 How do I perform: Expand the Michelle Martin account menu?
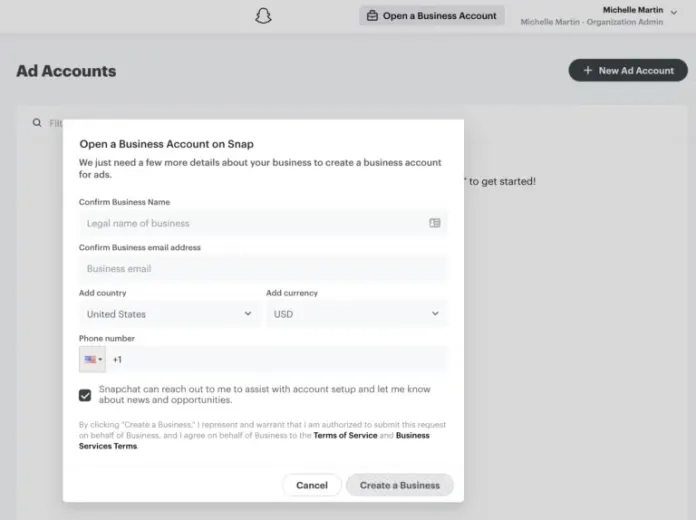pyautogui.click(x=673, y=12)
